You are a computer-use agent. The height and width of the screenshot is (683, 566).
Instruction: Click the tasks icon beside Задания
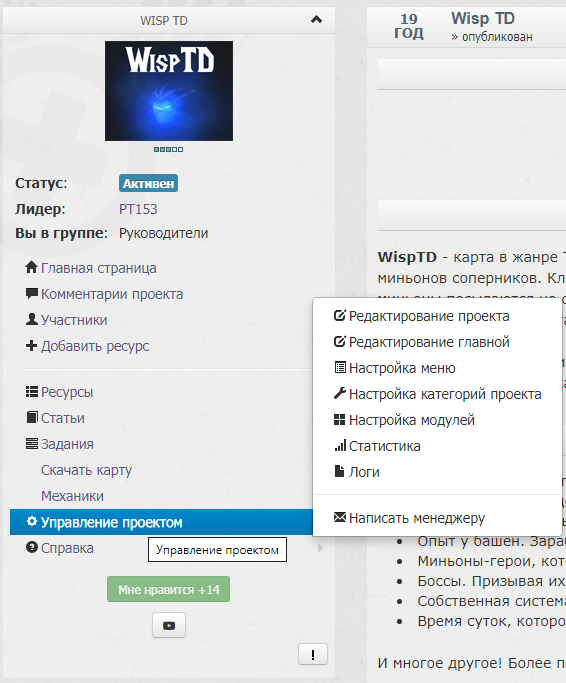(31, 443)
